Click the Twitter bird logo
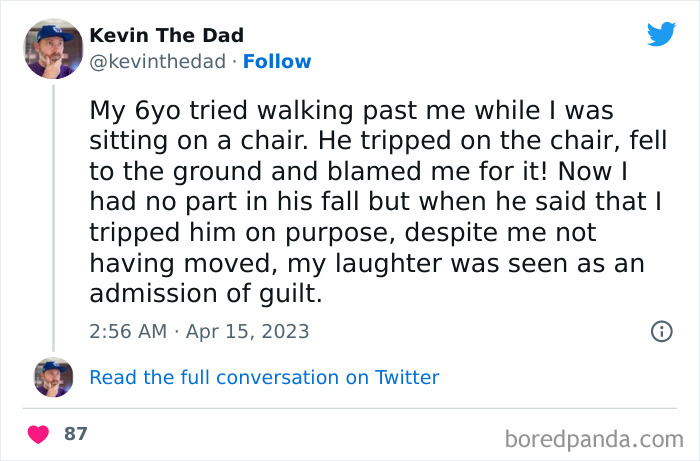 click(x=661, y=34)
